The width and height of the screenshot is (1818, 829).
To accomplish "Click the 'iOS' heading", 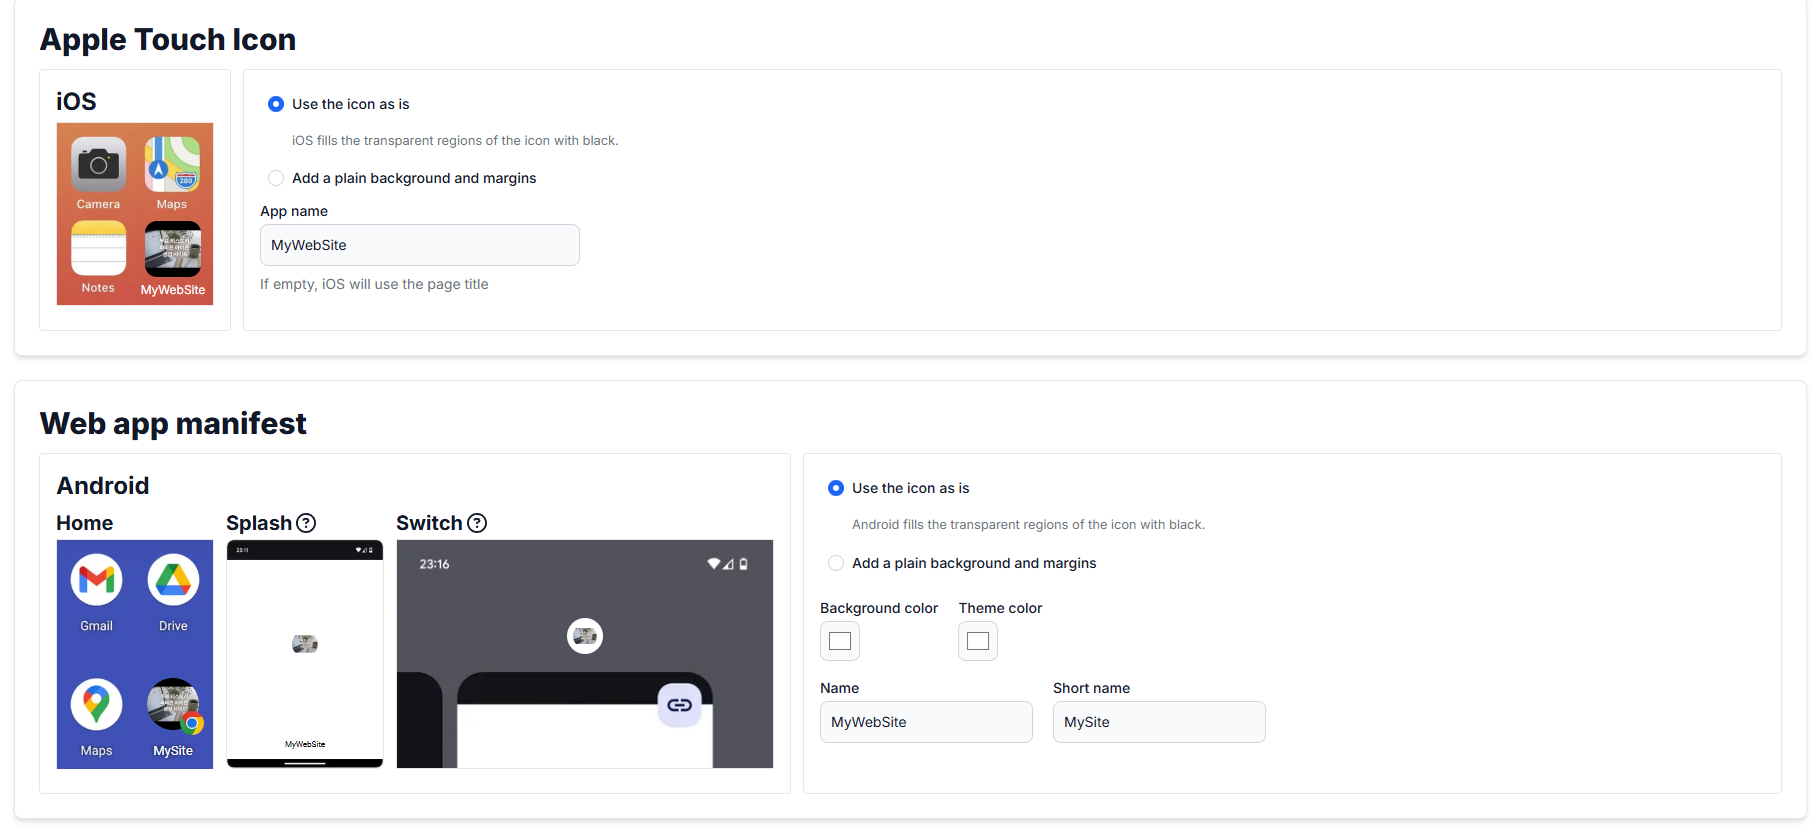I will coord(76,101).
